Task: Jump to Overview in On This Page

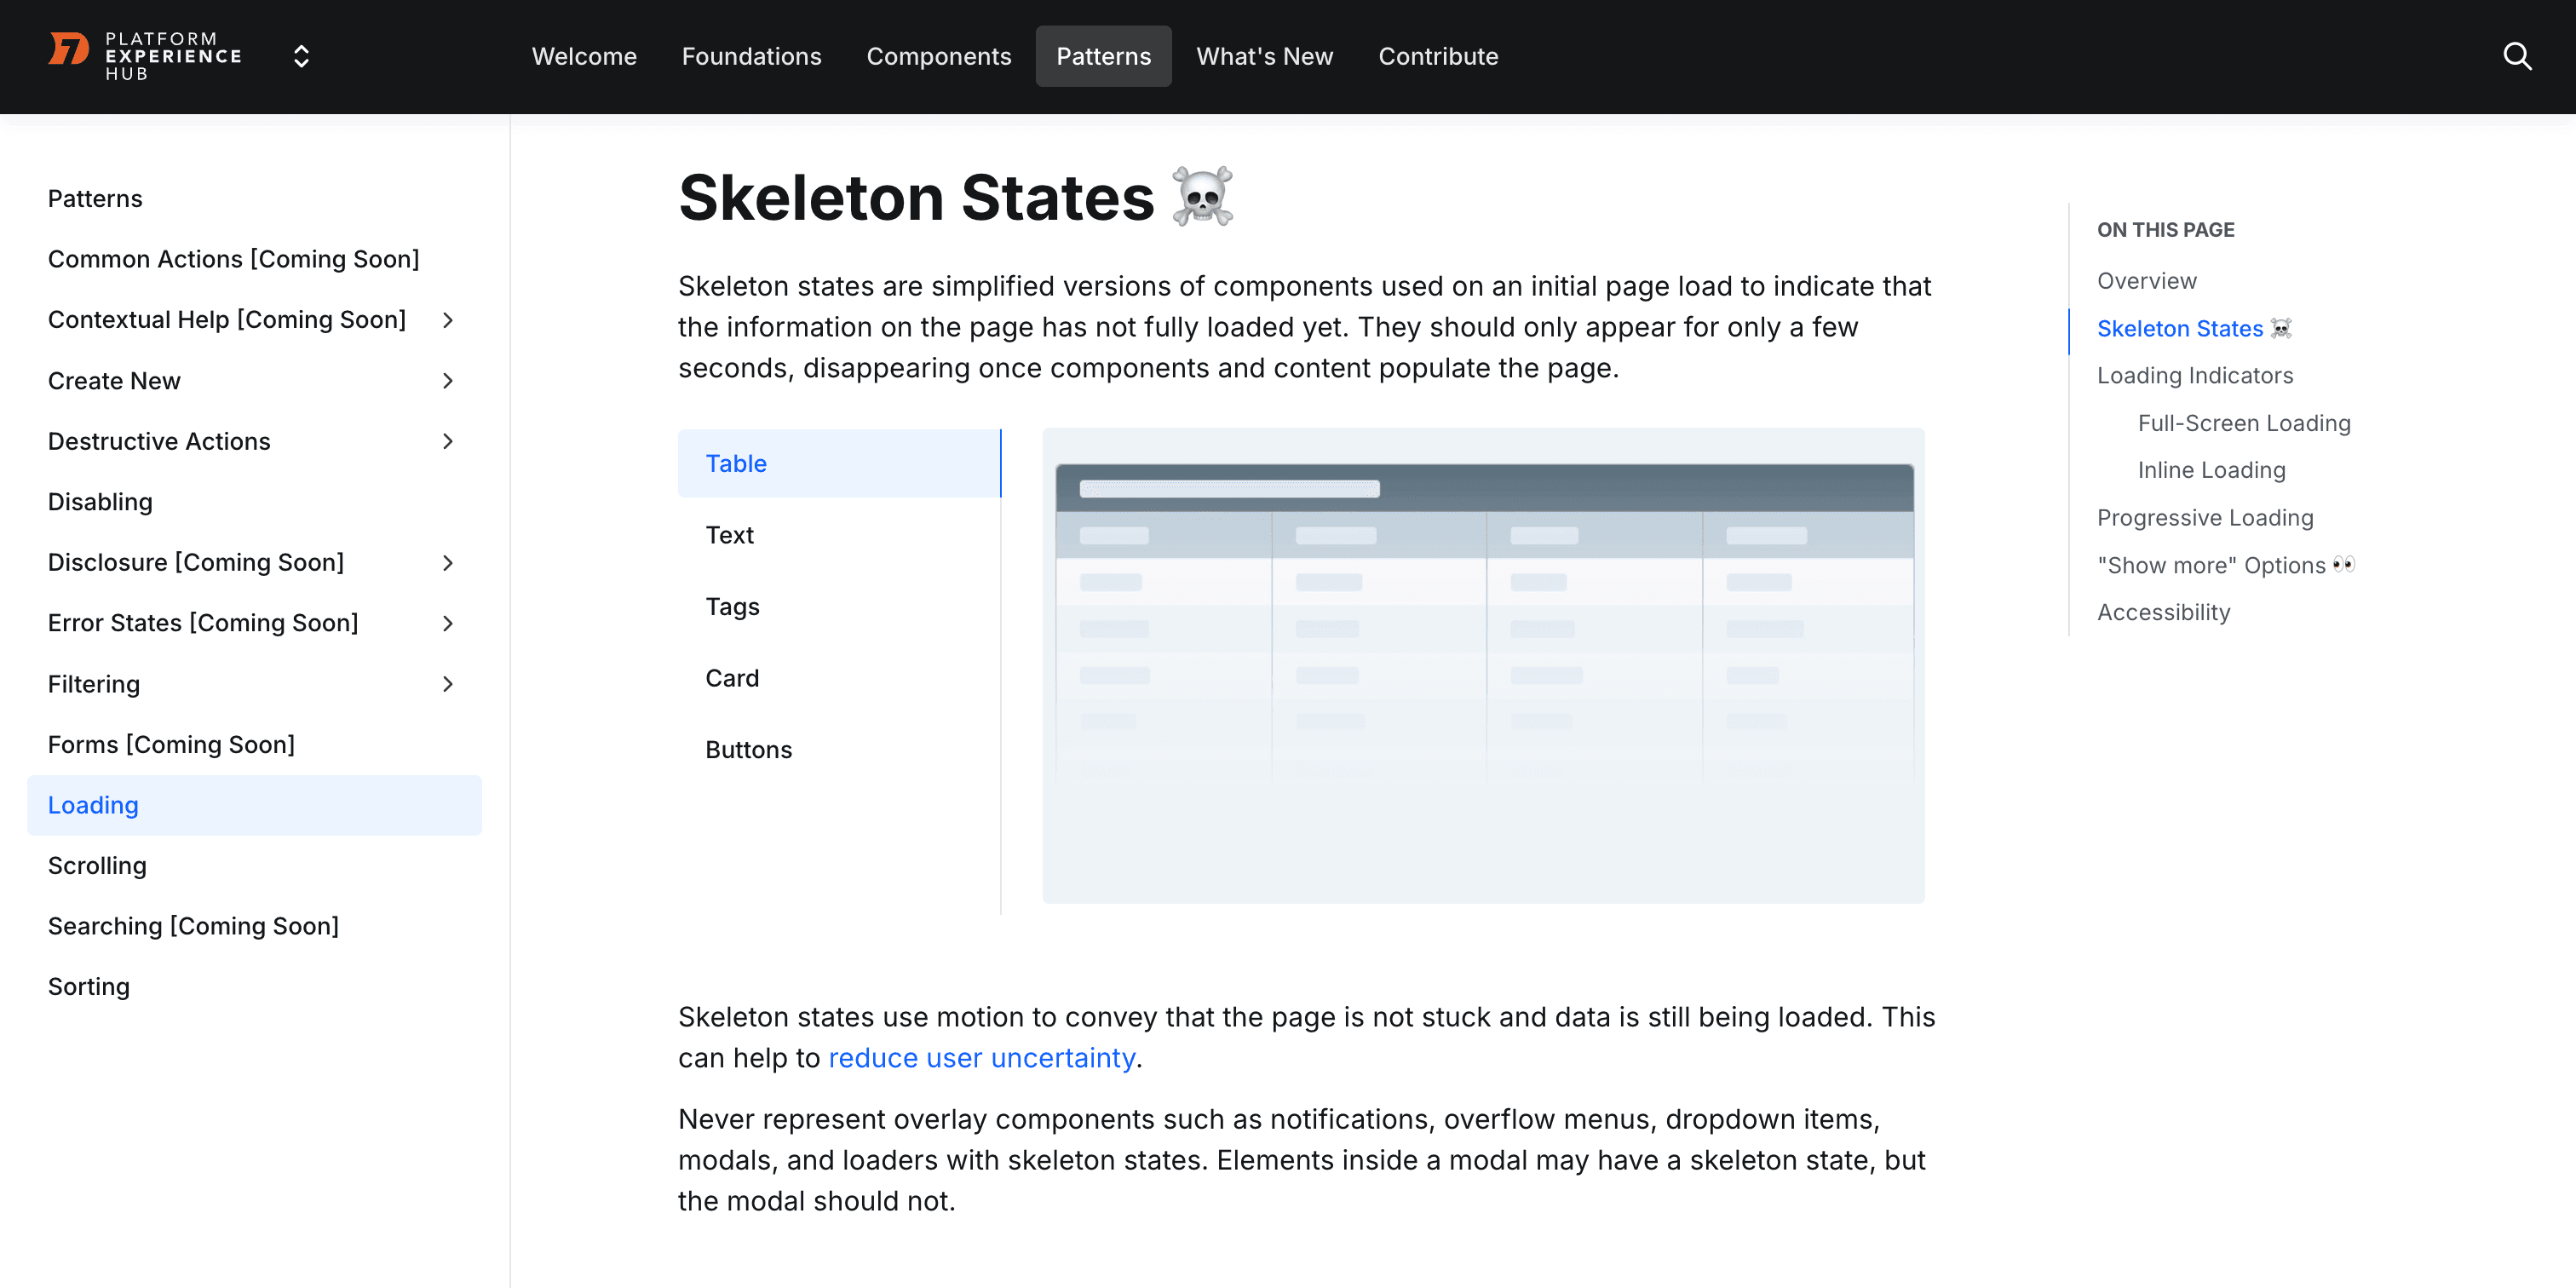Action: coord(2146,281)
